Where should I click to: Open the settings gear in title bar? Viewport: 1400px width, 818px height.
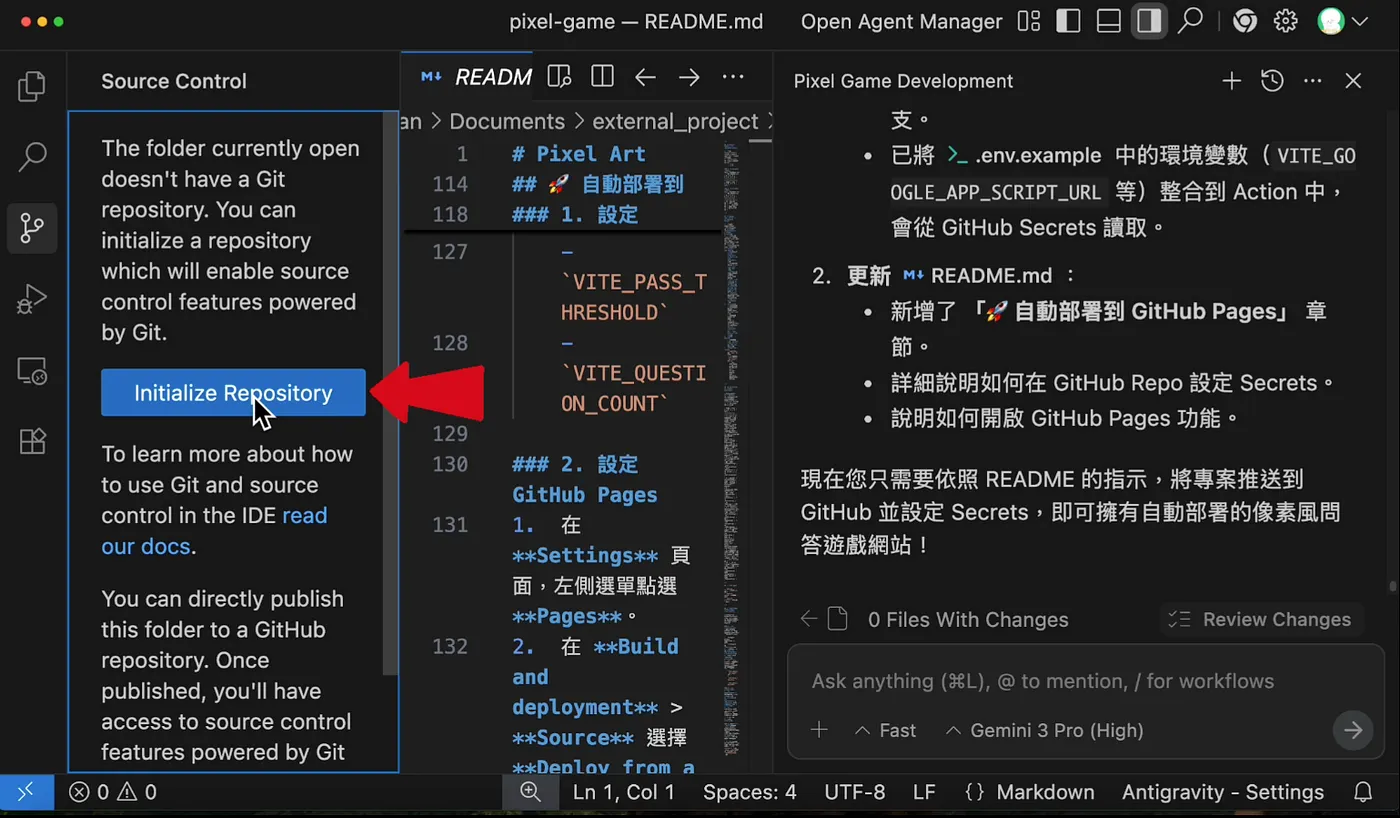[1286, 21]
